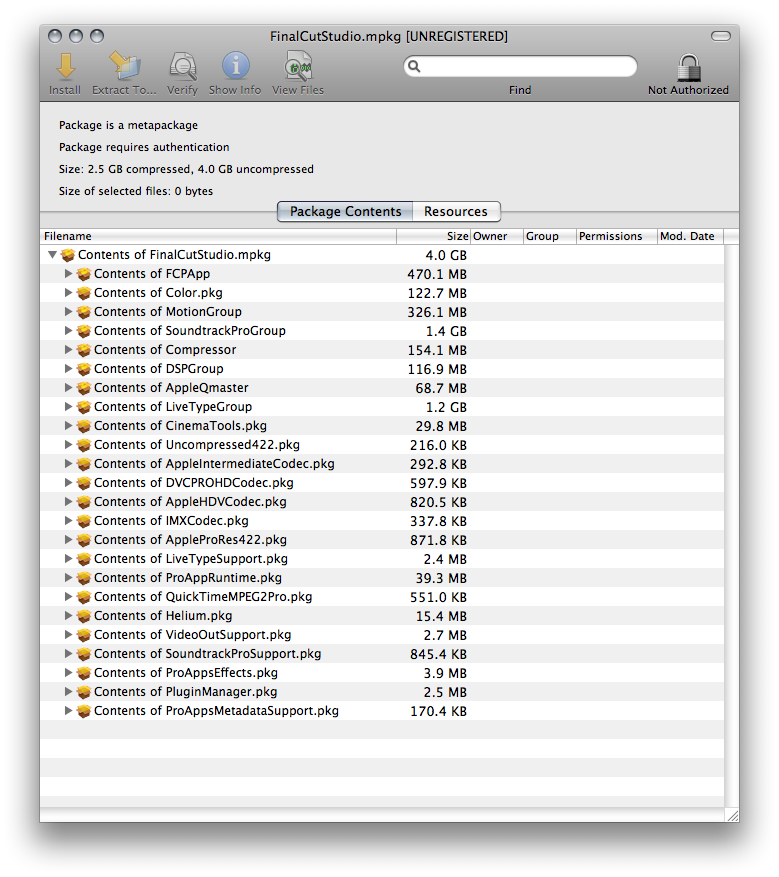This screenshot has height=877, width=779.
Task: Click the package icon beside Contents of DVCPROHDCodec.pkg
Action: click(x=84, y=484)
